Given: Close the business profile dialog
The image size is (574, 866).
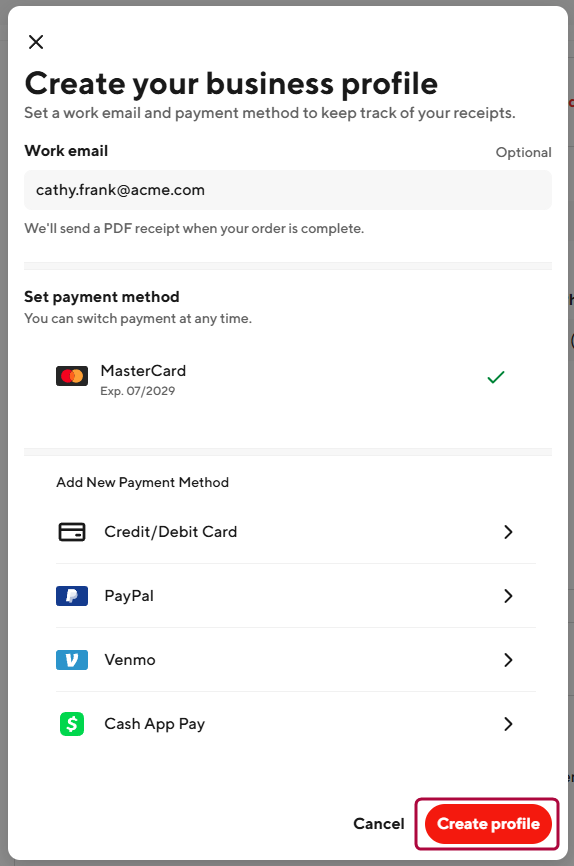Looking at the screenshot, I should click(36, 42).
